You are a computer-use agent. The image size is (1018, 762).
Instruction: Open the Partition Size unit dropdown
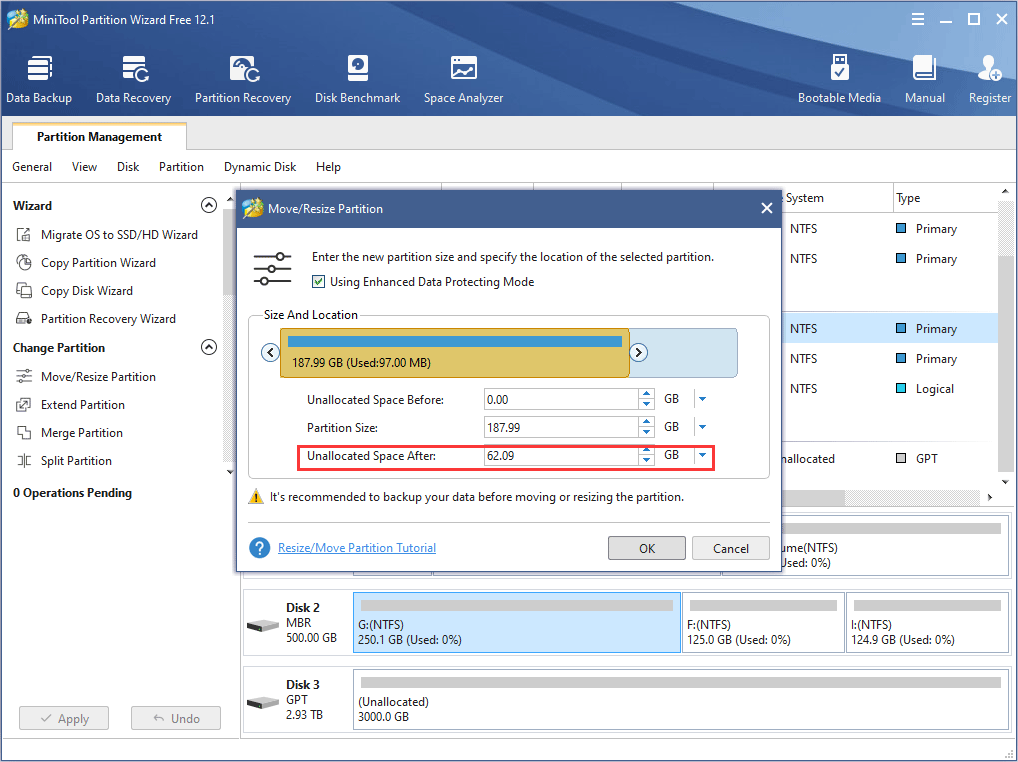[x=703, y=427]
